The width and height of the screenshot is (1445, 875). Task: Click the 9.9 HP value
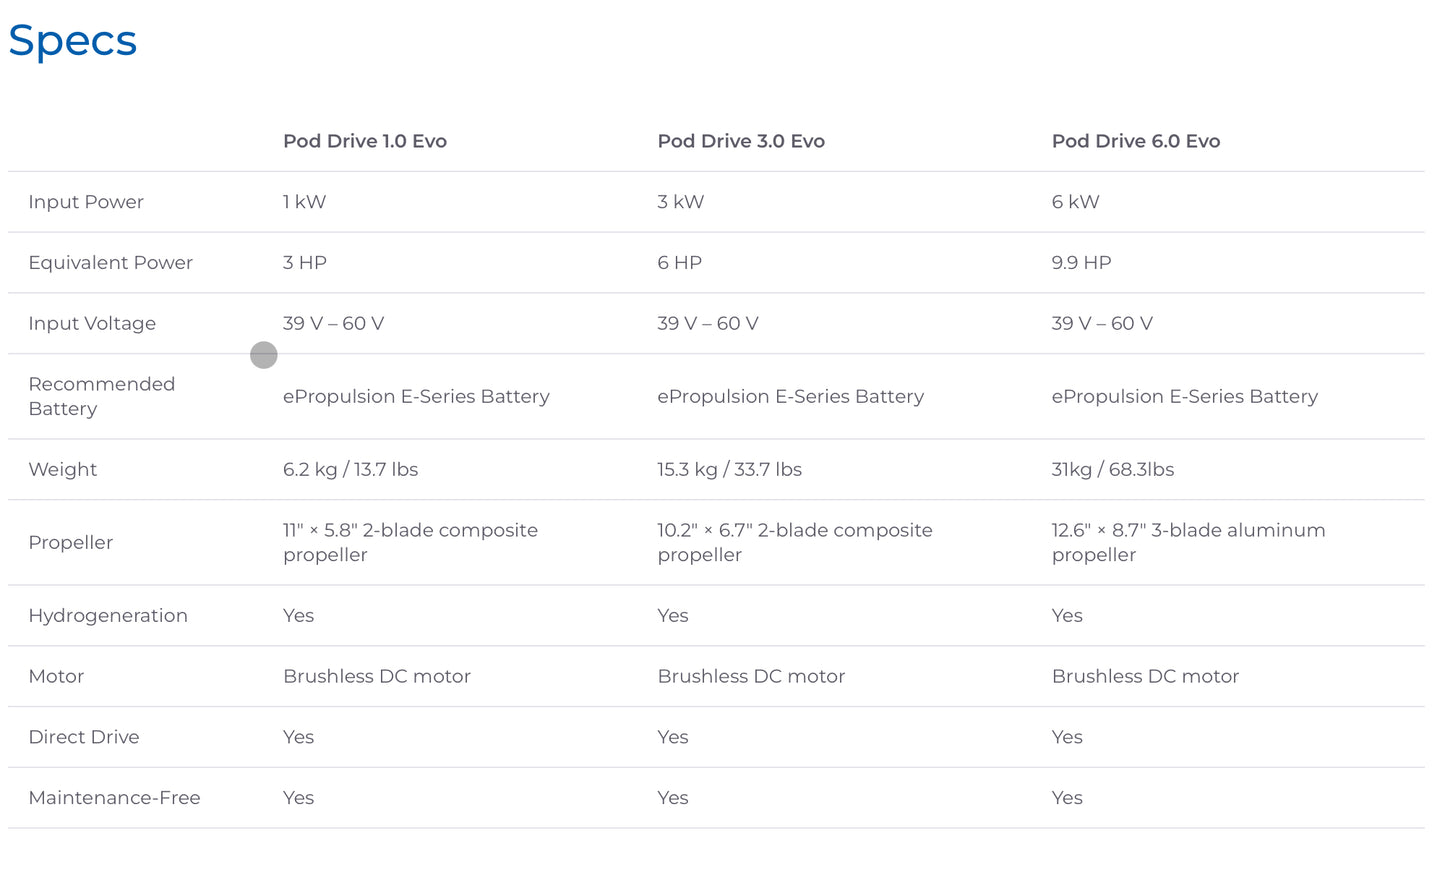(1081, 263)
